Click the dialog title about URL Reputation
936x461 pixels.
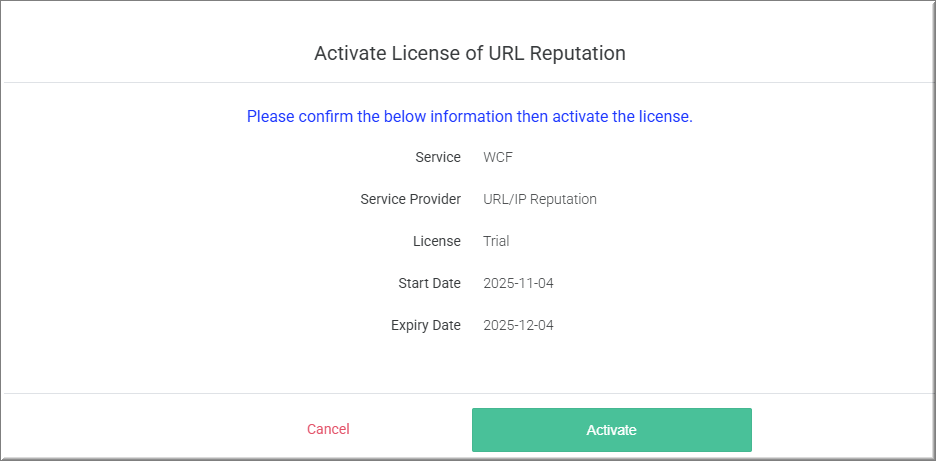[x=469, y=53]
